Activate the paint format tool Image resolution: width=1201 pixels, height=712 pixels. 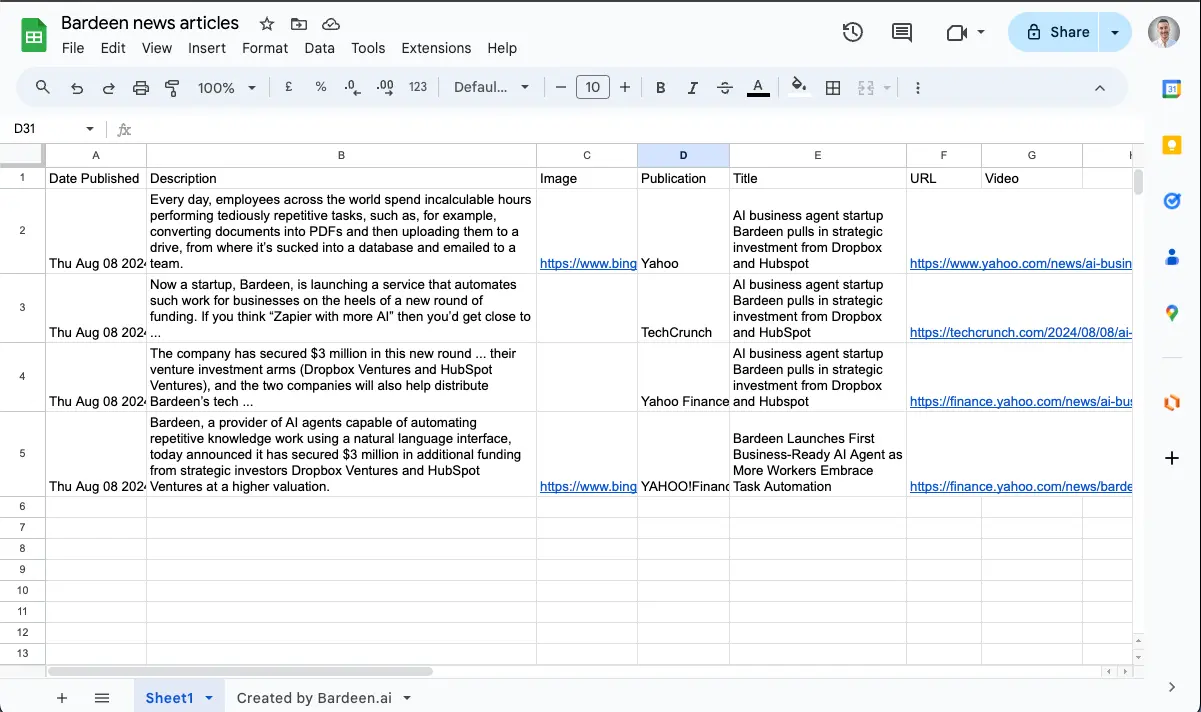click(x=172, y=88)
